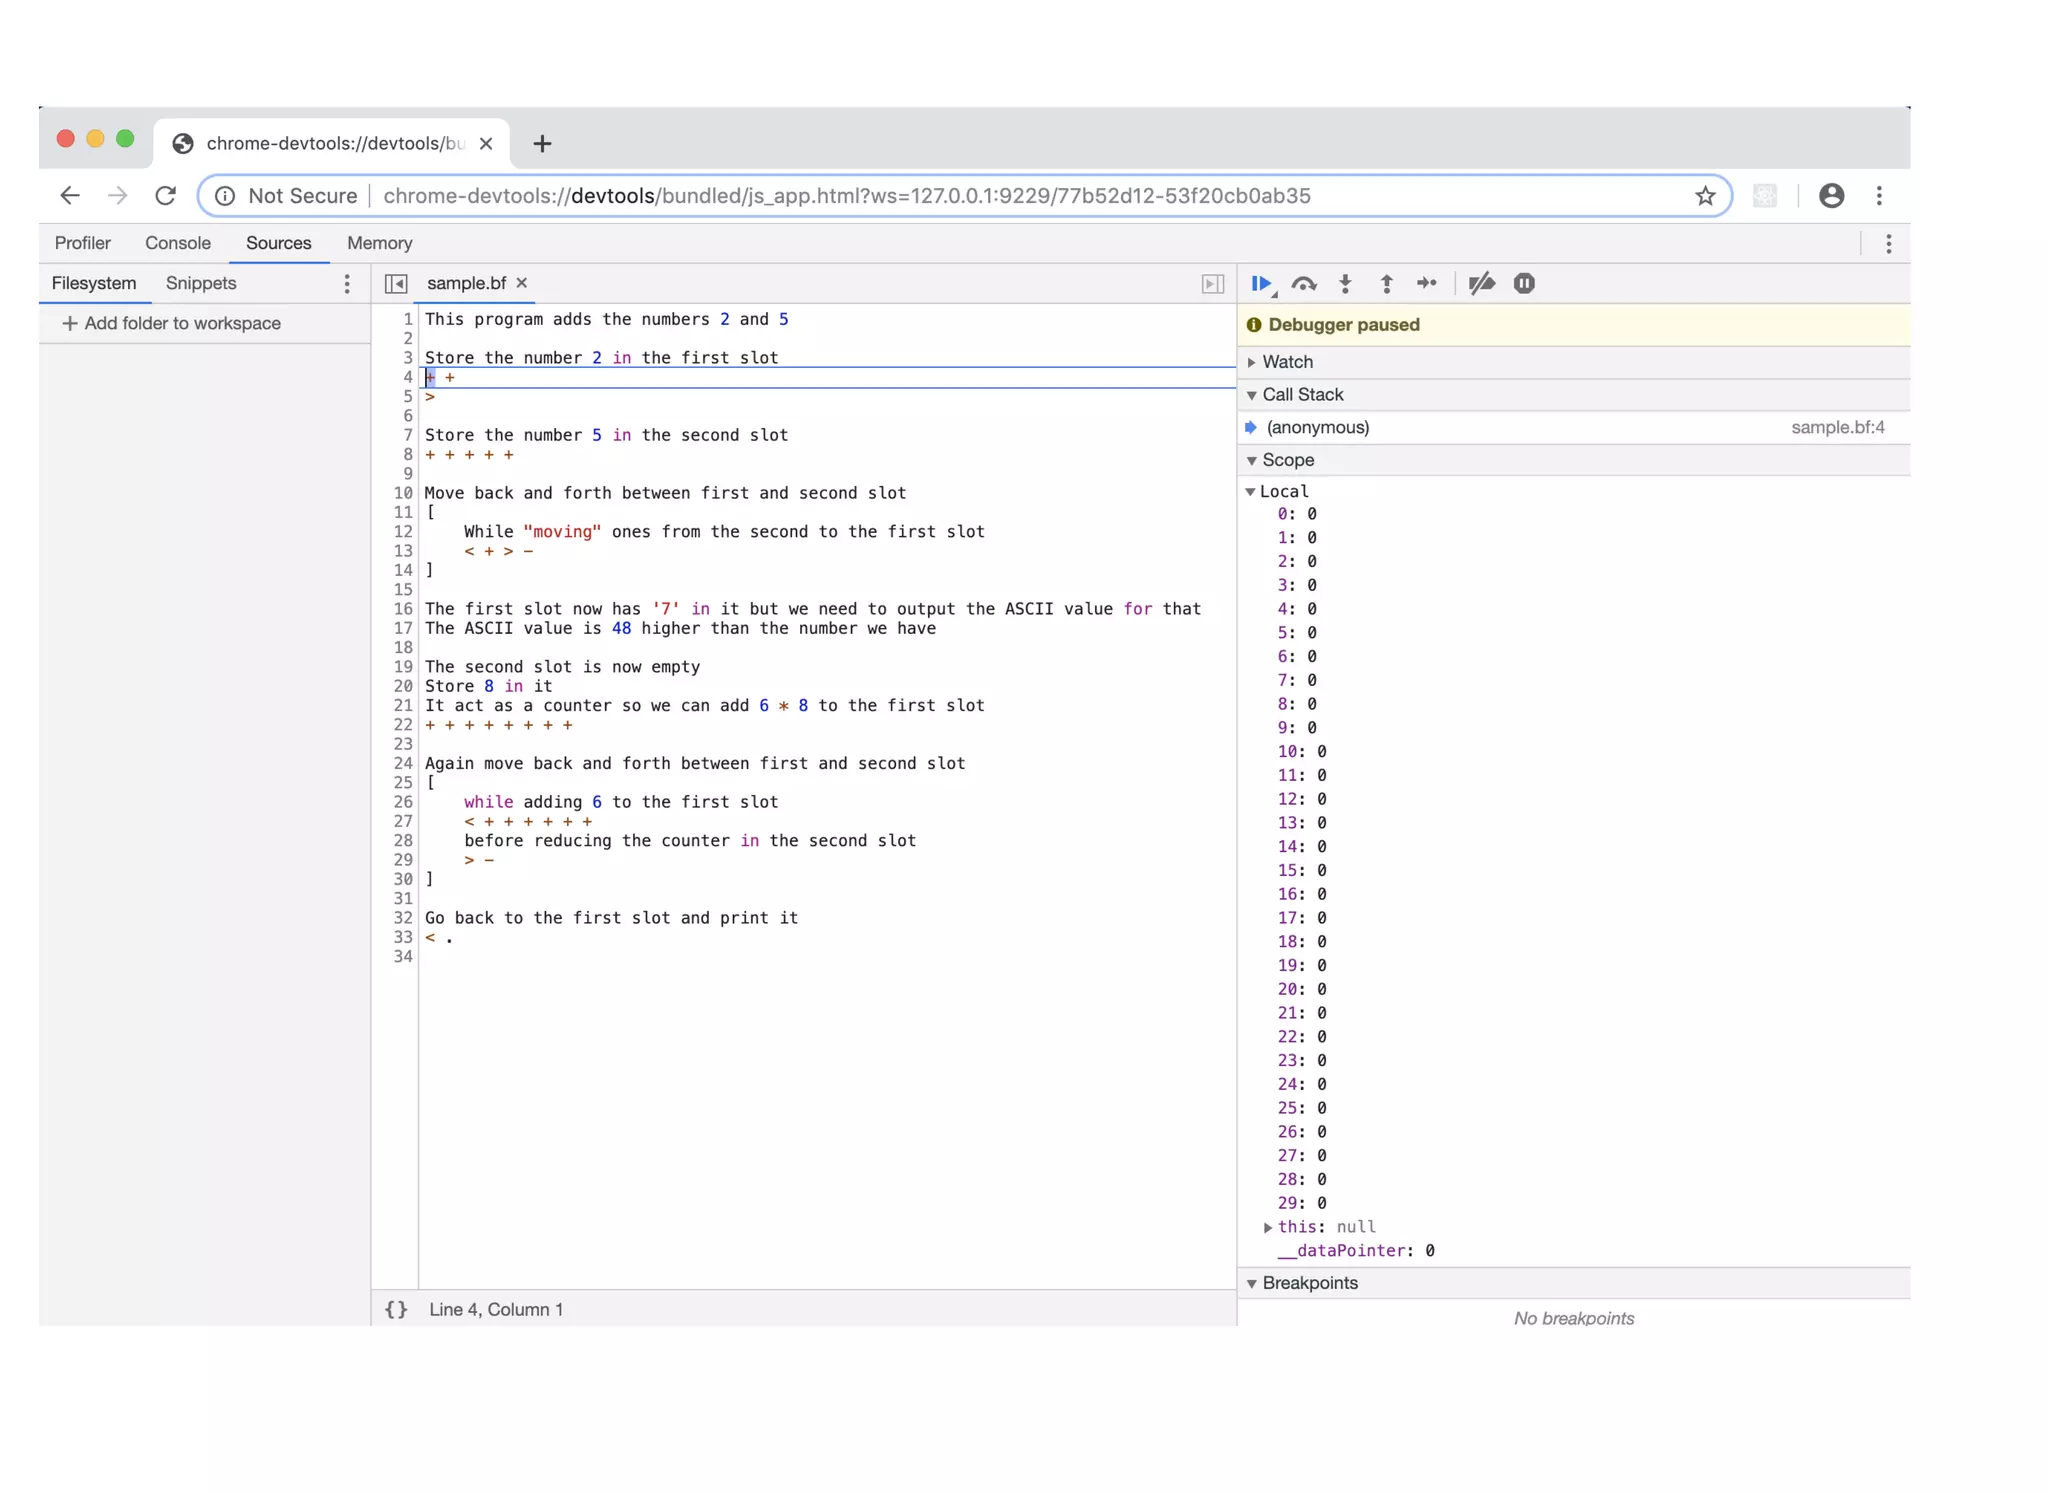Click the single Step button
Screen dimensions: 2048x1493
pyautogui.click(x=1427, y=284)
